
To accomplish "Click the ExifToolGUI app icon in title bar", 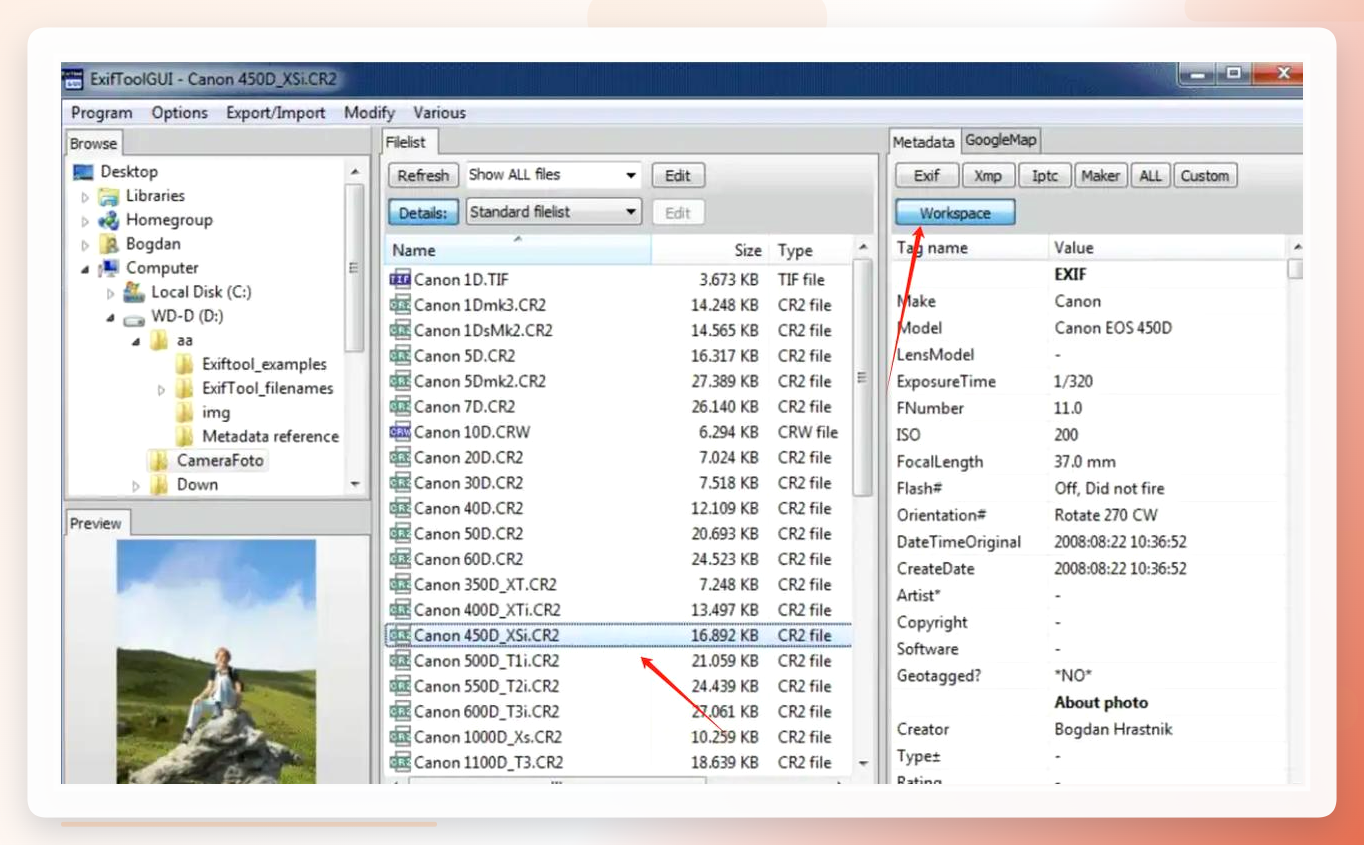I will (73, 79).
